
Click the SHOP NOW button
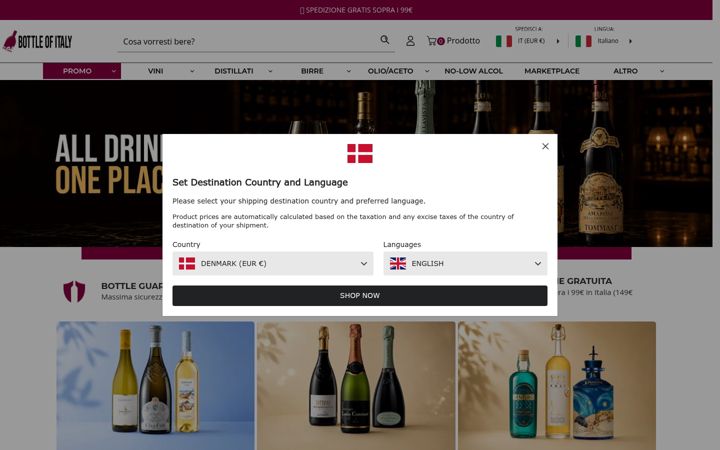click(x=360, y=296)
